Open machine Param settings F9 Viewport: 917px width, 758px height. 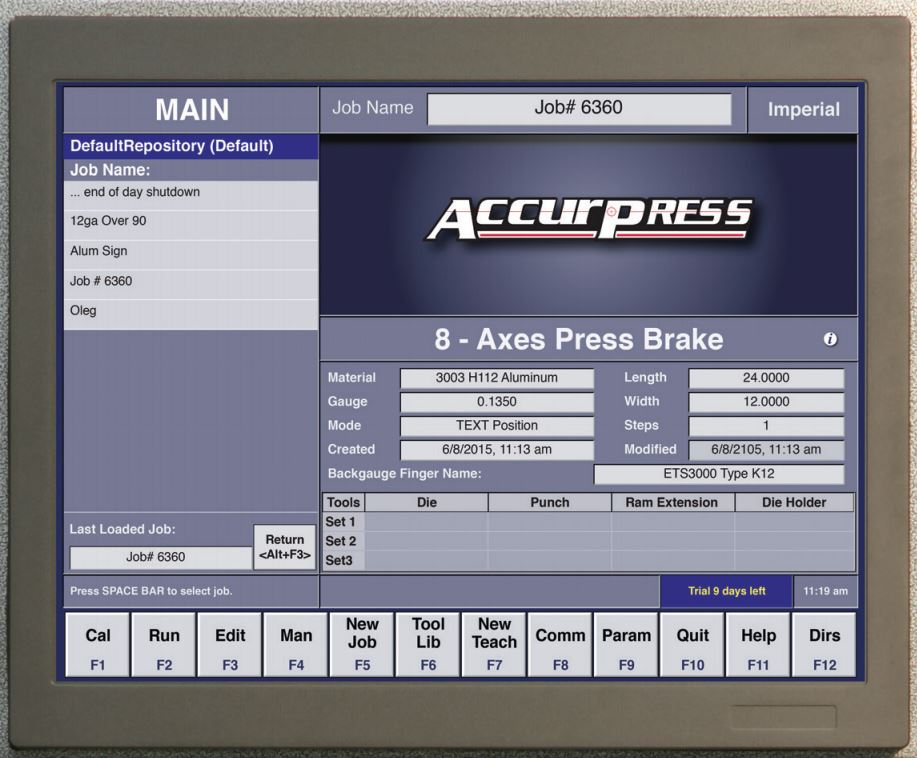625,643
